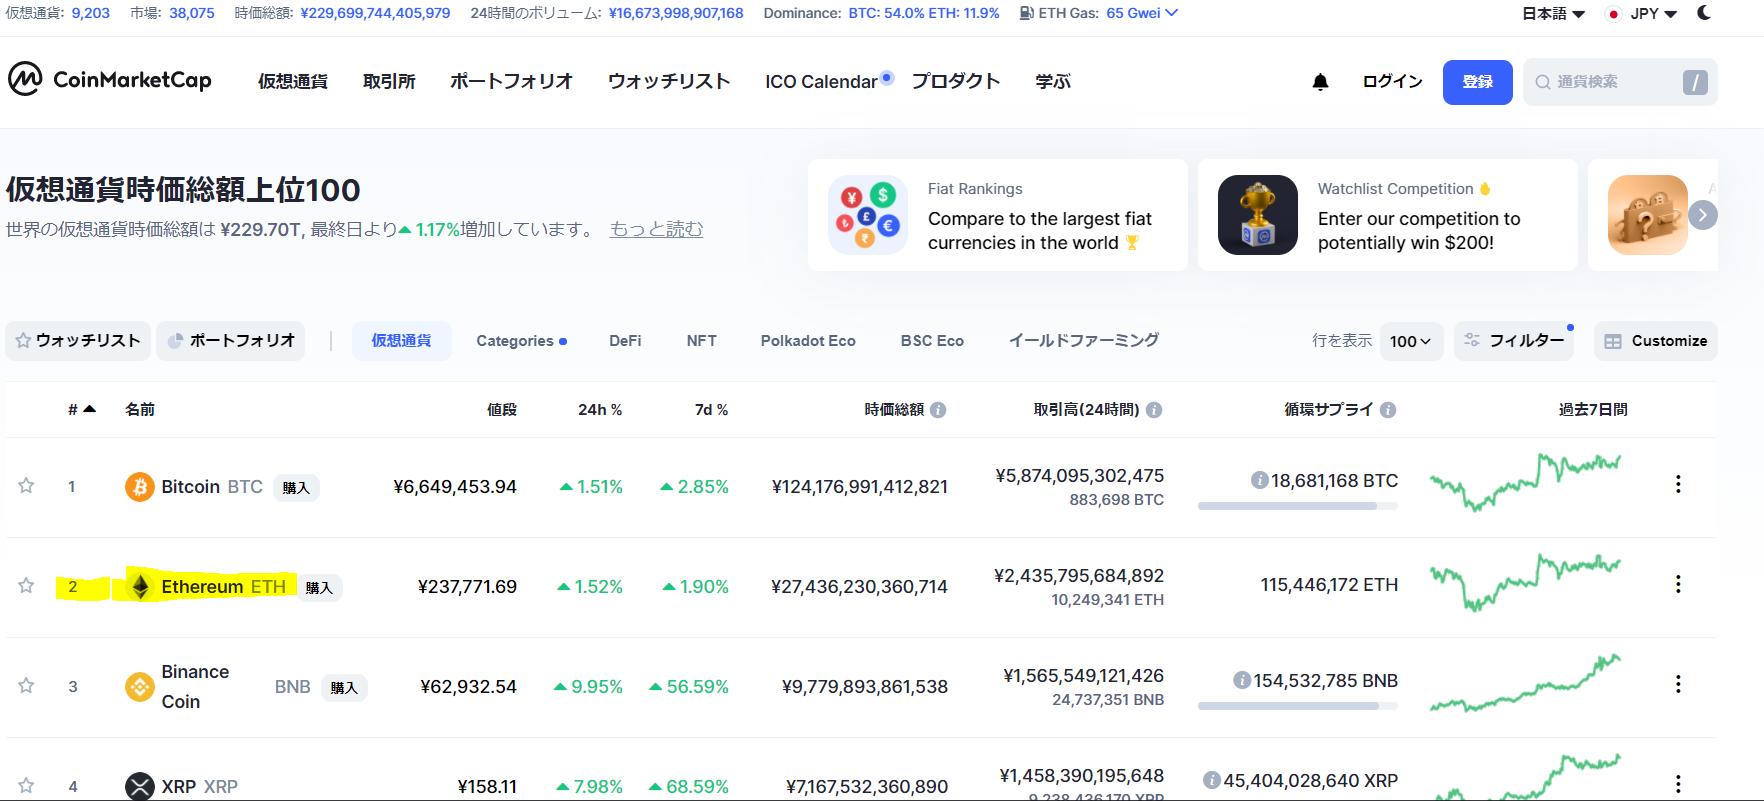This screenshot has height=801, width=1764.
Task: Expand the ETH Gas 65 Gwei dropdown
Action: coord(1142,13)
